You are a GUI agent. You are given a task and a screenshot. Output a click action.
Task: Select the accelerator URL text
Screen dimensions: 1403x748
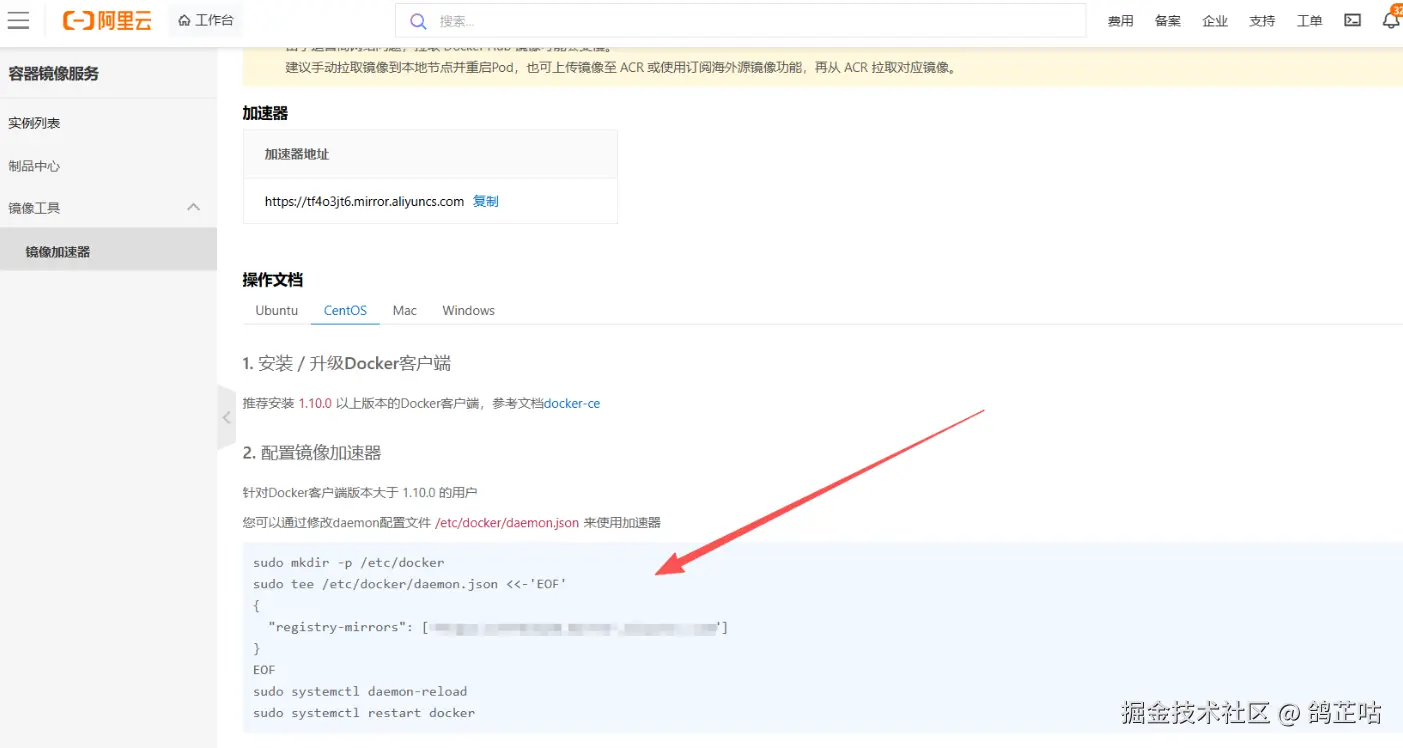coord(364,201)
